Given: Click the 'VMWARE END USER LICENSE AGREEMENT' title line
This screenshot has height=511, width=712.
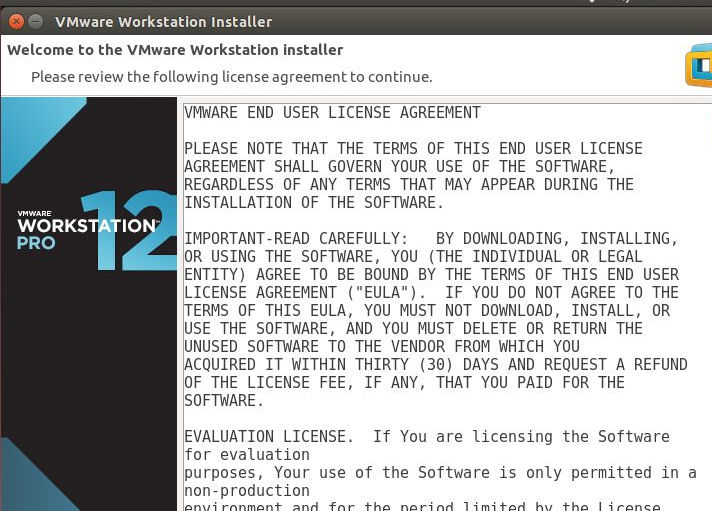Looking at the screenshot, I should coord(332,113).
